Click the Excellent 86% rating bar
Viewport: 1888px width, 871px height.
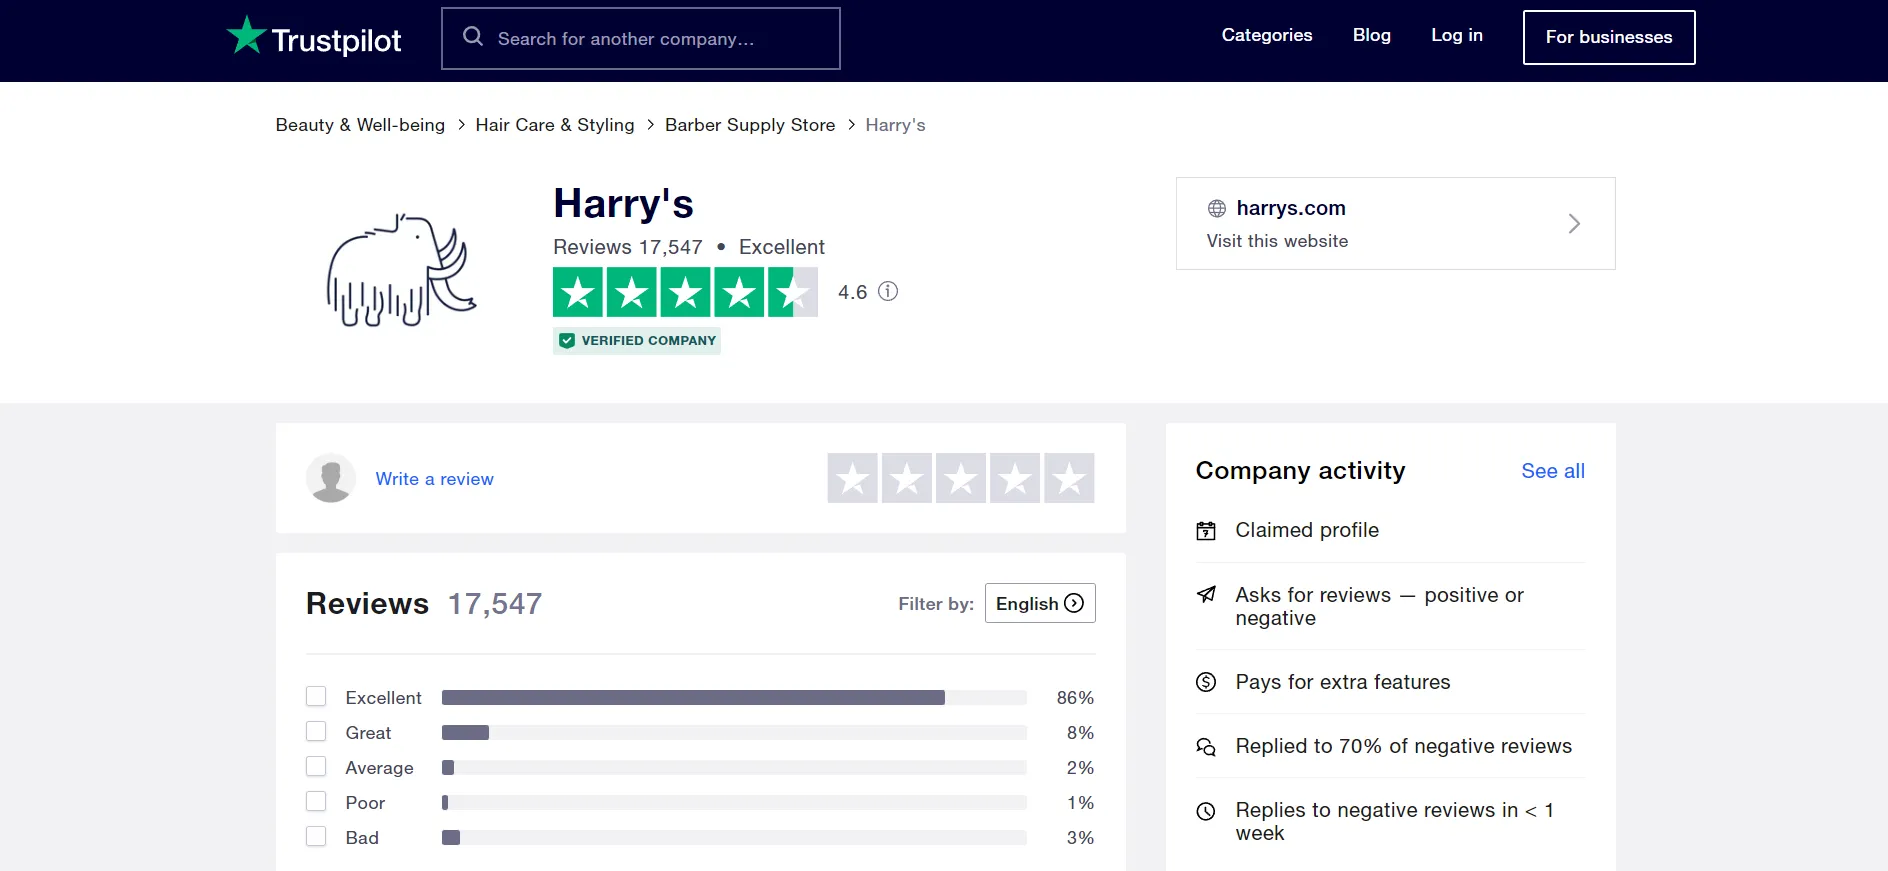coord(734,697)
